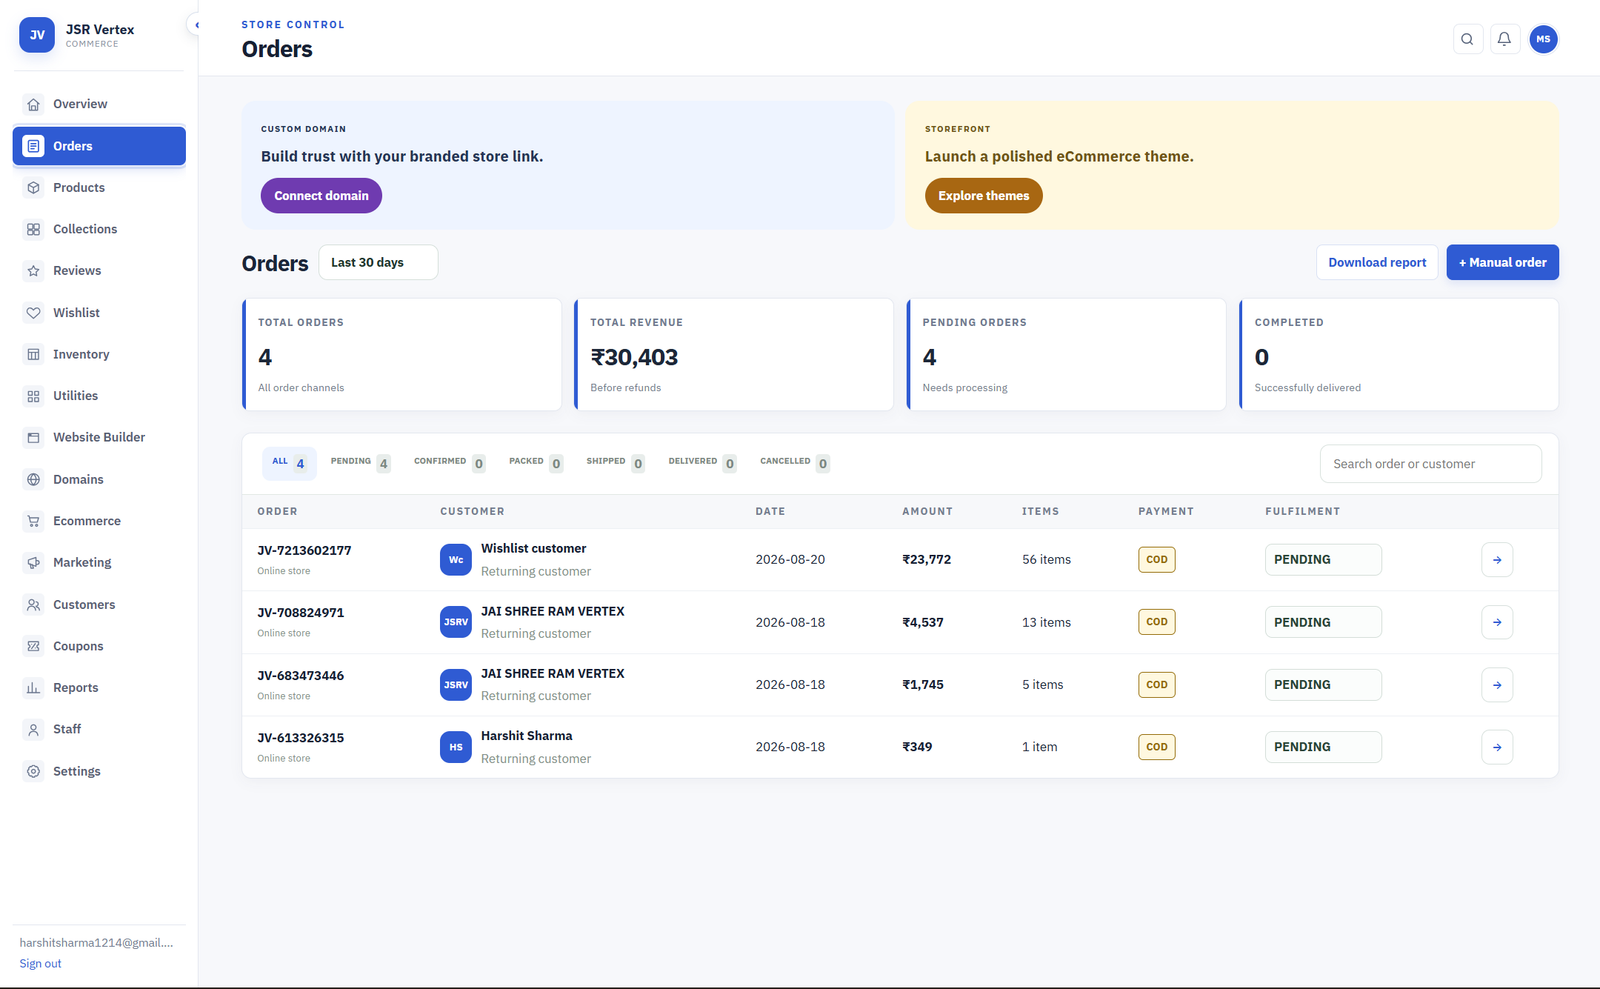Open order JV-7213602177 arrow button

[x=1497, y=560]
